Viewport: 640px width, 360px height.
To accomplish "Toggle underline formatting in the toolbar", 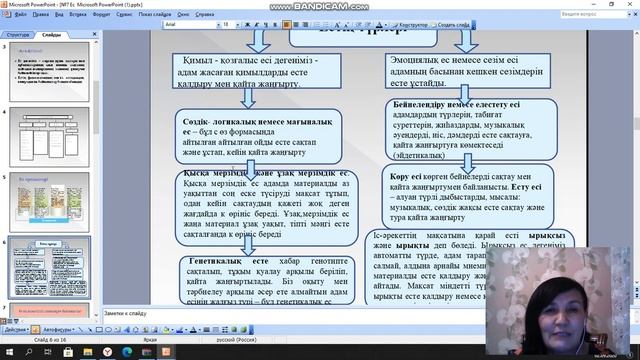I will 266,25.
